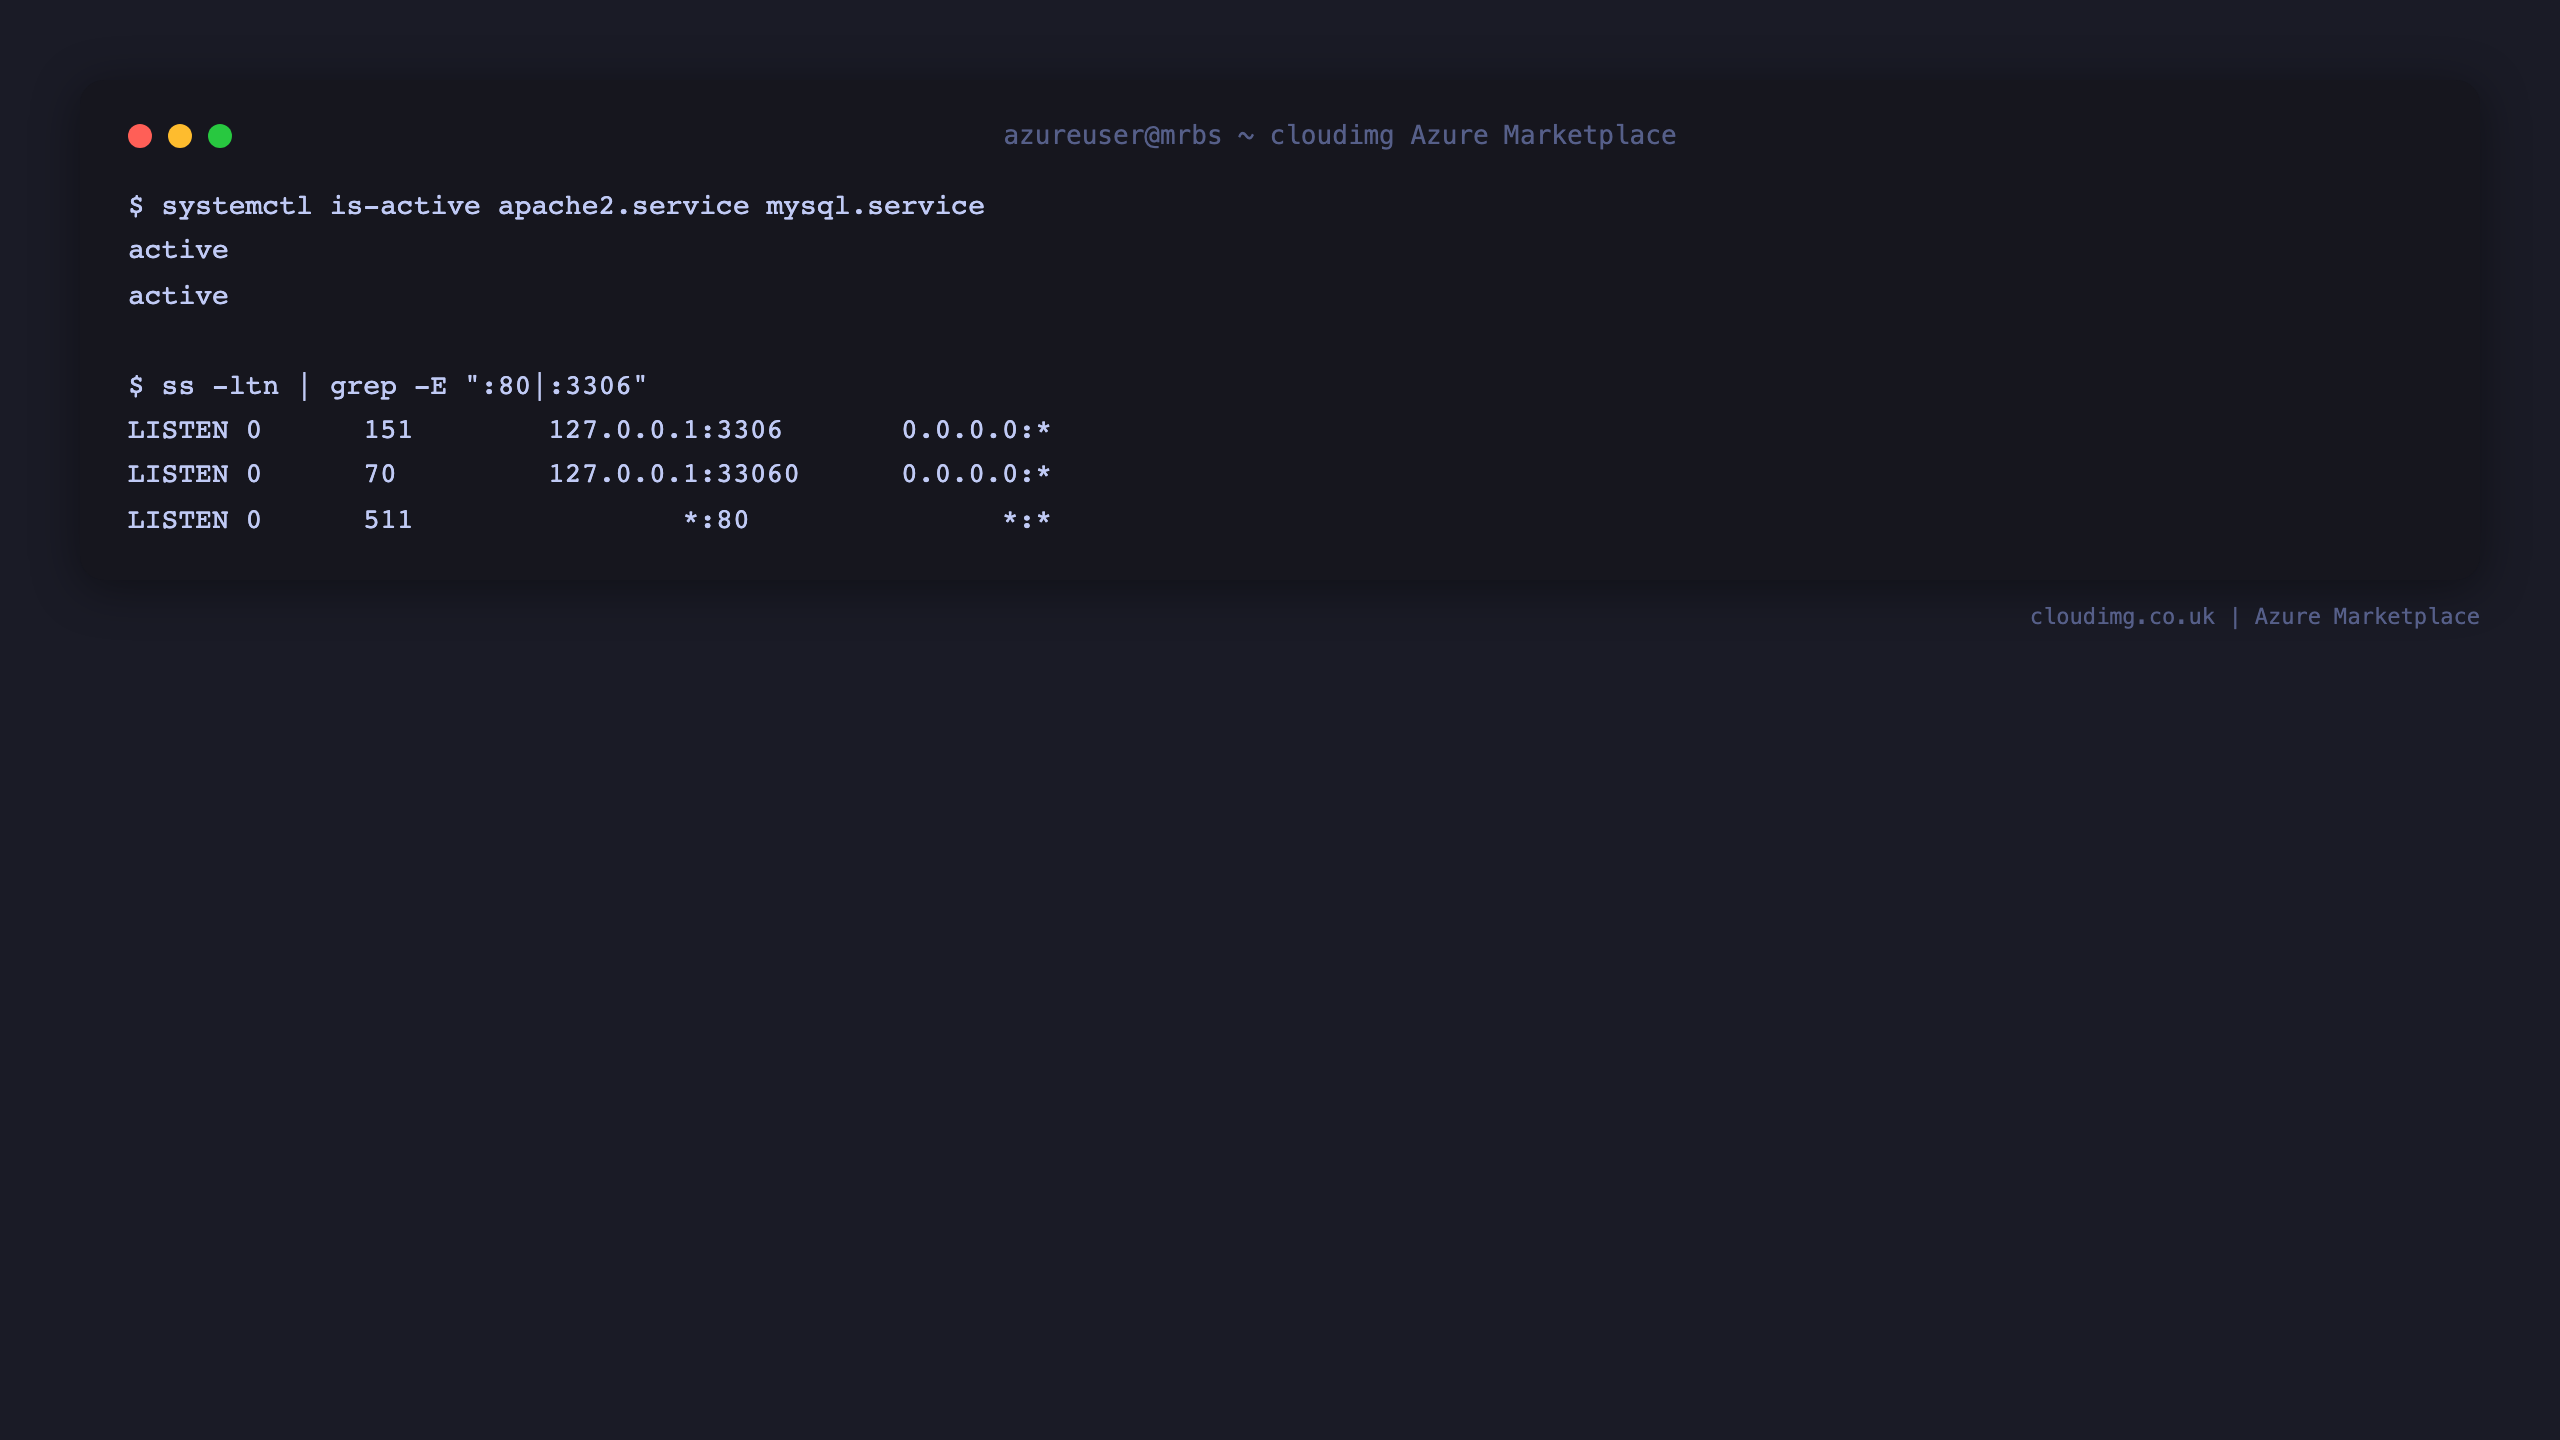The image size is (2560, 1440).
Task: Select the first 'active' output line
Action: coord(178,250)
